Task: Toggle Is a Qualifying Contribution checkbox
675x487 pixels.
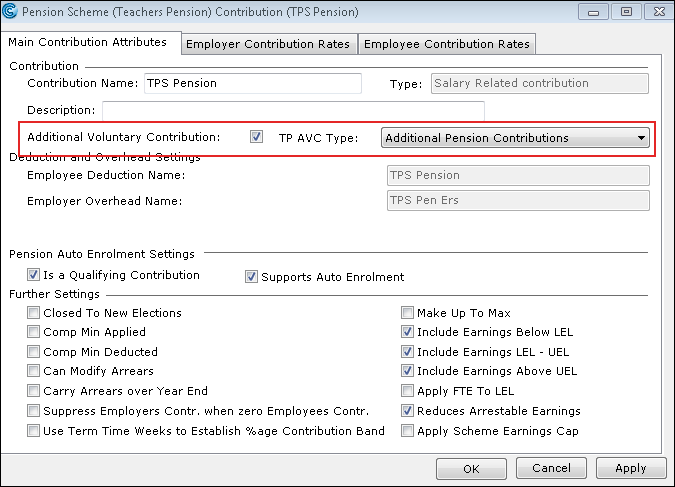Action: click(33, 275)
